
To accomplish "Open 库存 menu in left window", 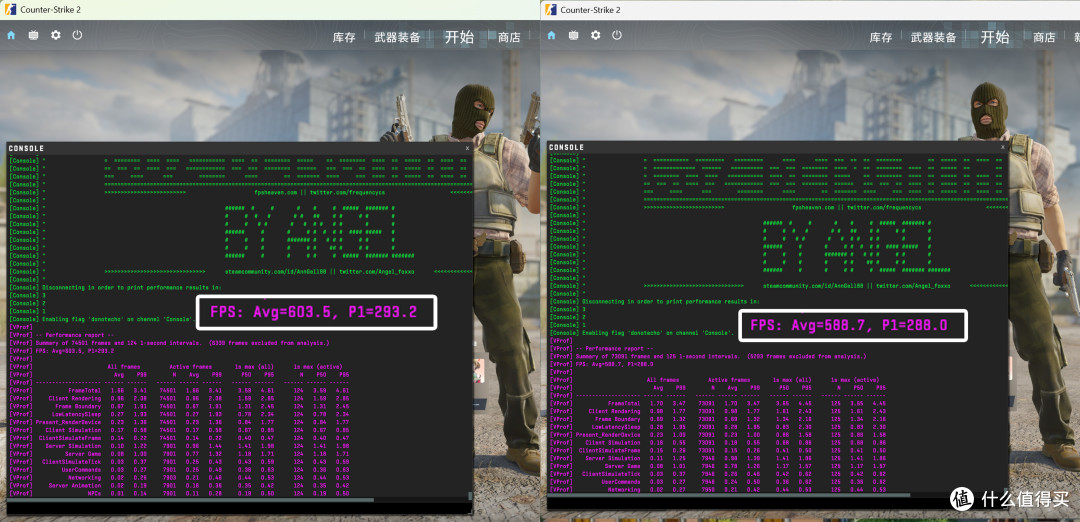I will (344, 37).
